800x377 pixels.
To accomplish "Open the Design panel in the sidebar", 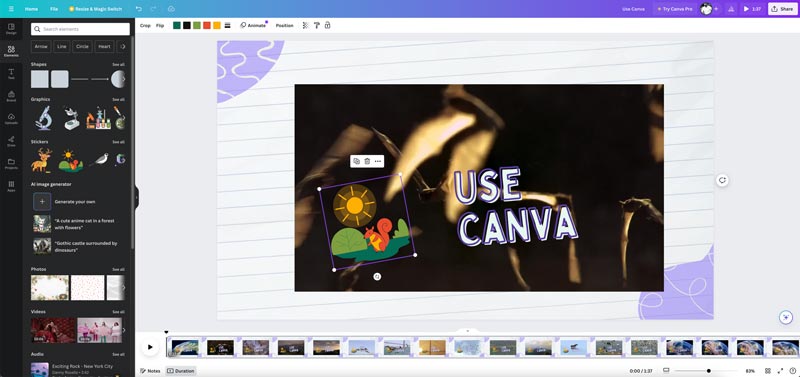I will pos(11,29).
